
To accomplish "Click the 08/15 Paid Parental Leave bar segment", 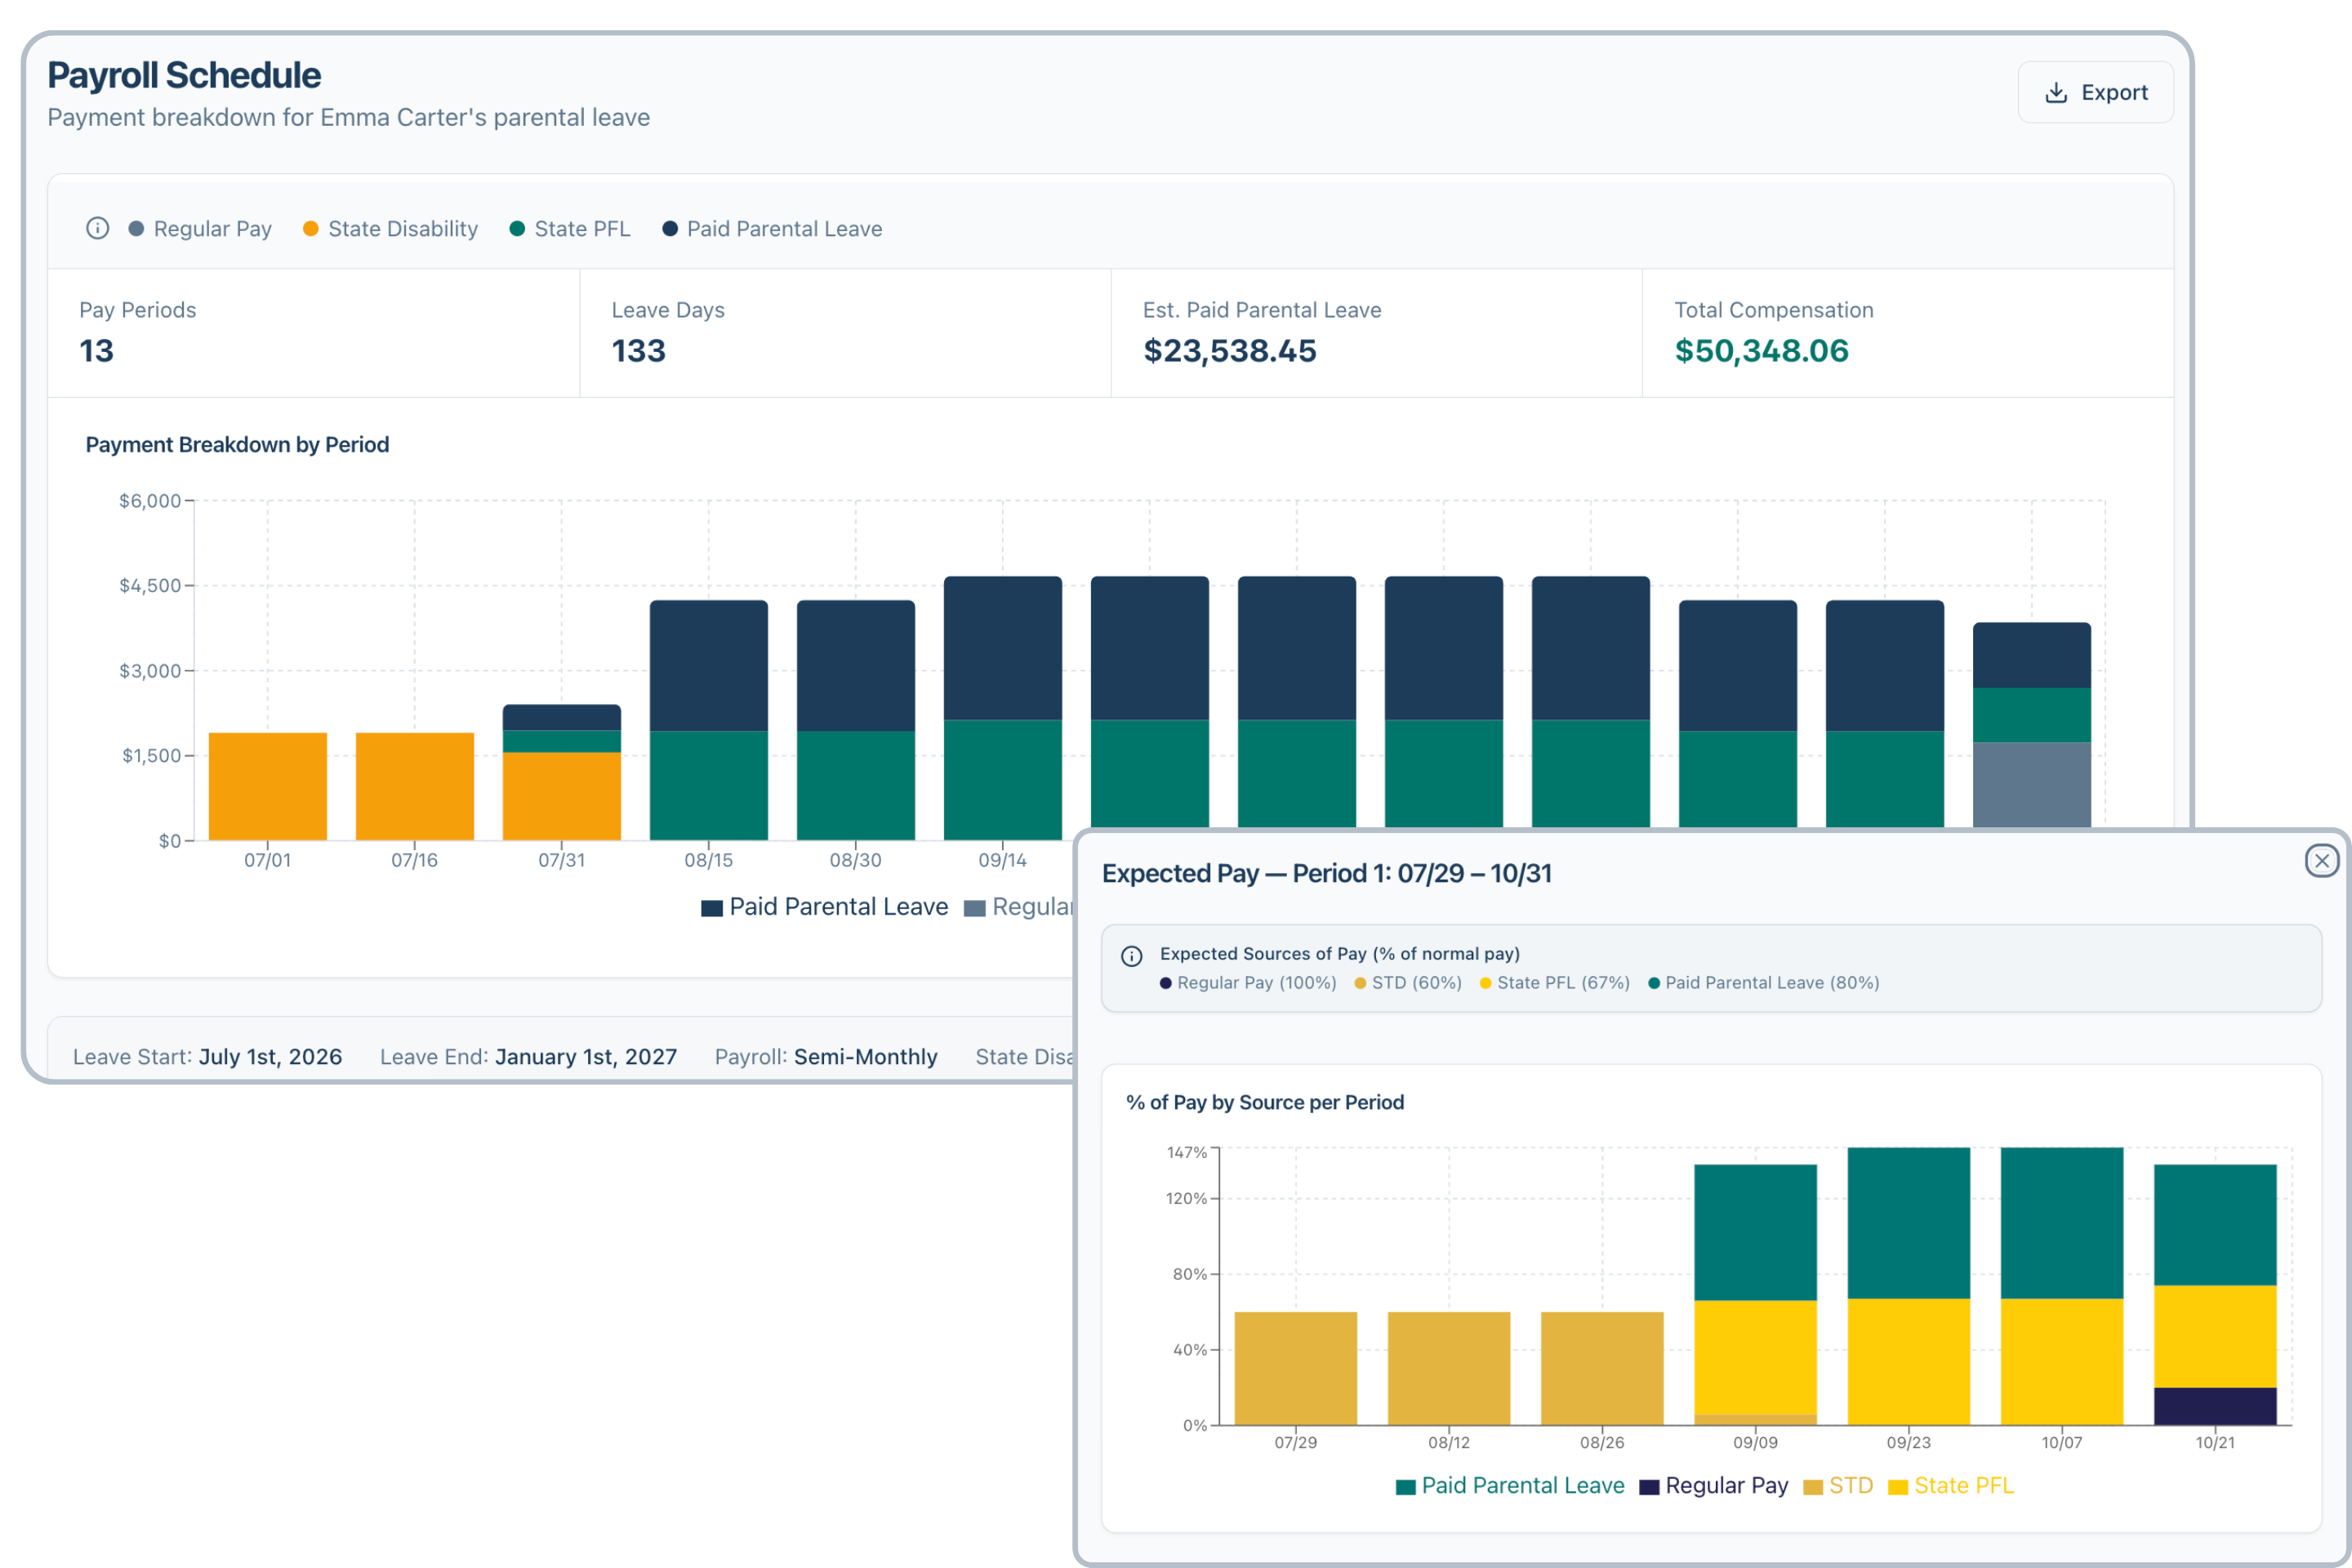I will point(709,665).
